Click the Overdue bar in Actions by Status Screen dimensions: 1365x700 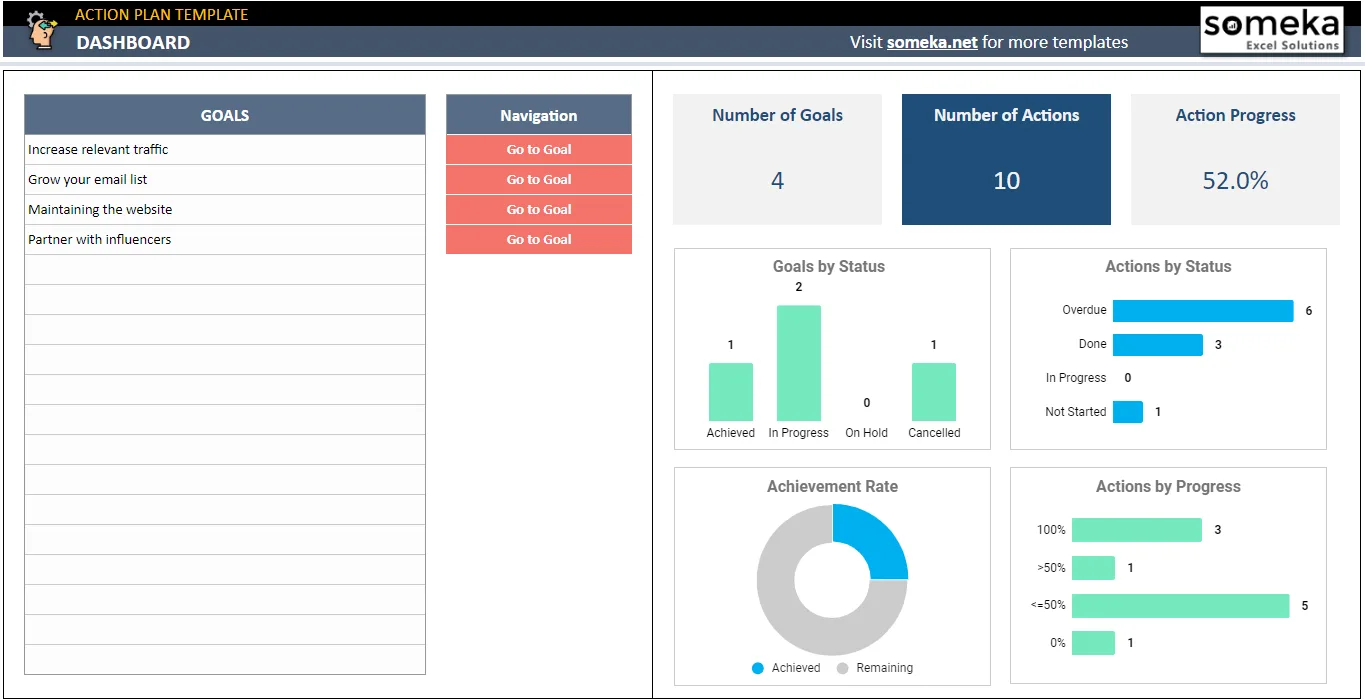[1203, 311]
